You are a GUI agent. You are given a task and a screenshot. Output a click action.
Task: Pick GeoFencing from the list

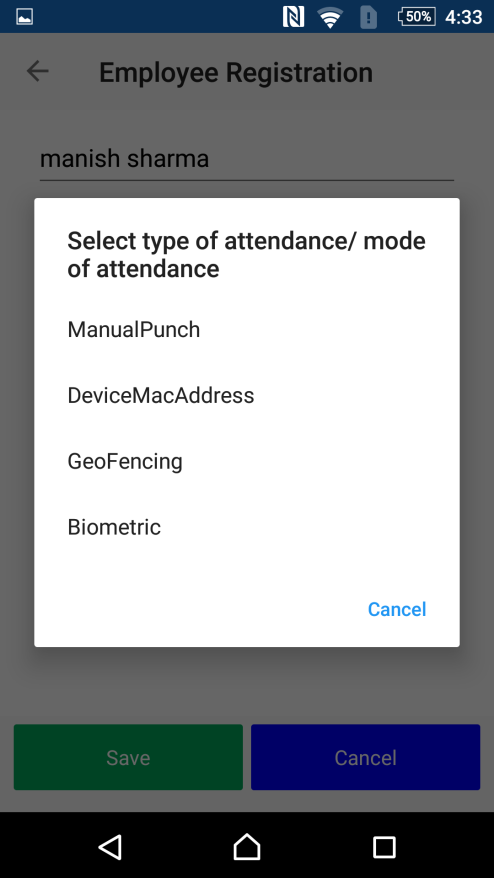coord(246,461)
